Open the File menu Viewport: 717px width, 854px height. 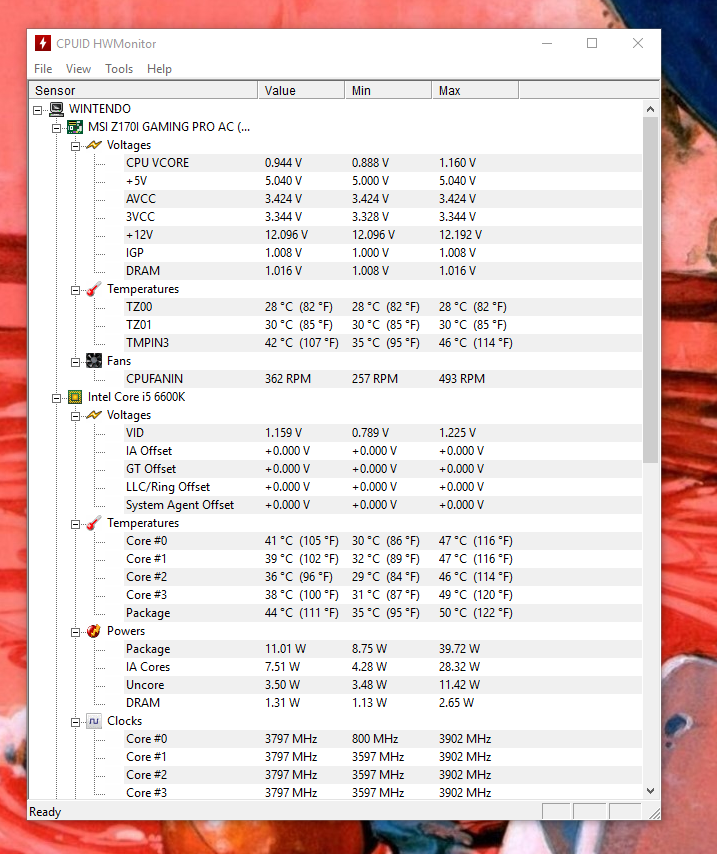pos(43,69)
